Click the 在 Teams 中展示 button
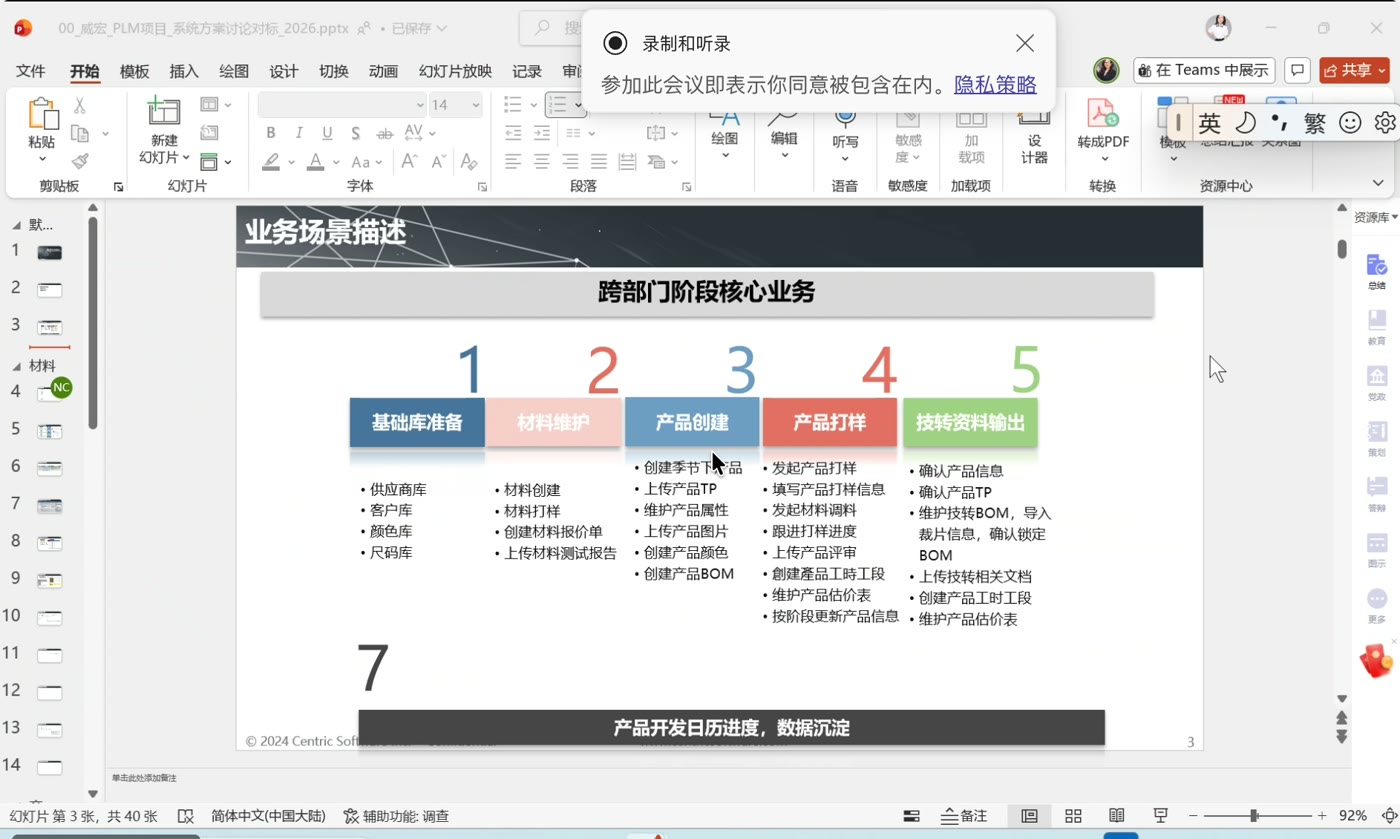 click(1204, 70)
